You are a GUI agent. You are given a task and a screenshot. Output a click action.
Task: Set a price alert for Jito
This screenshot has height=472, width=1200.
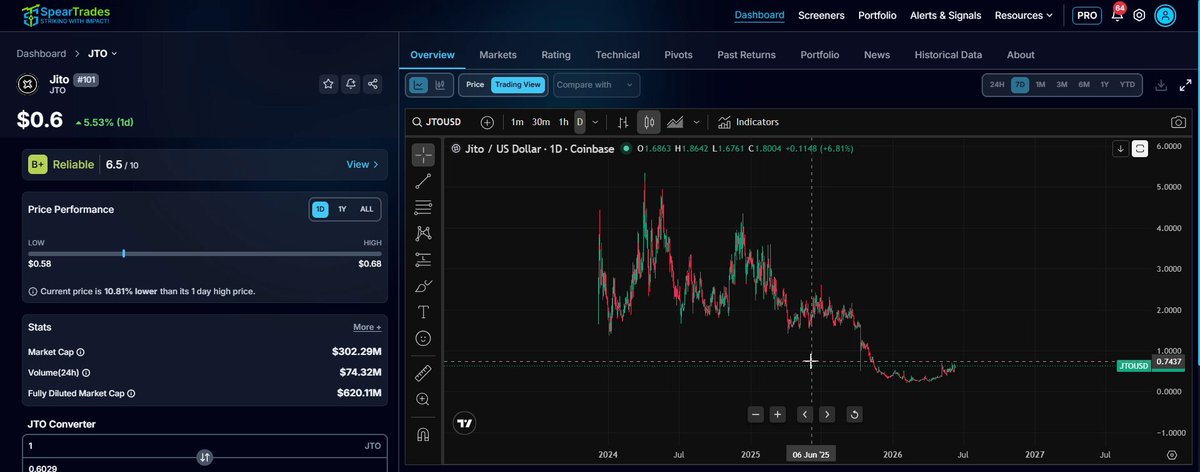click(351, 84)
